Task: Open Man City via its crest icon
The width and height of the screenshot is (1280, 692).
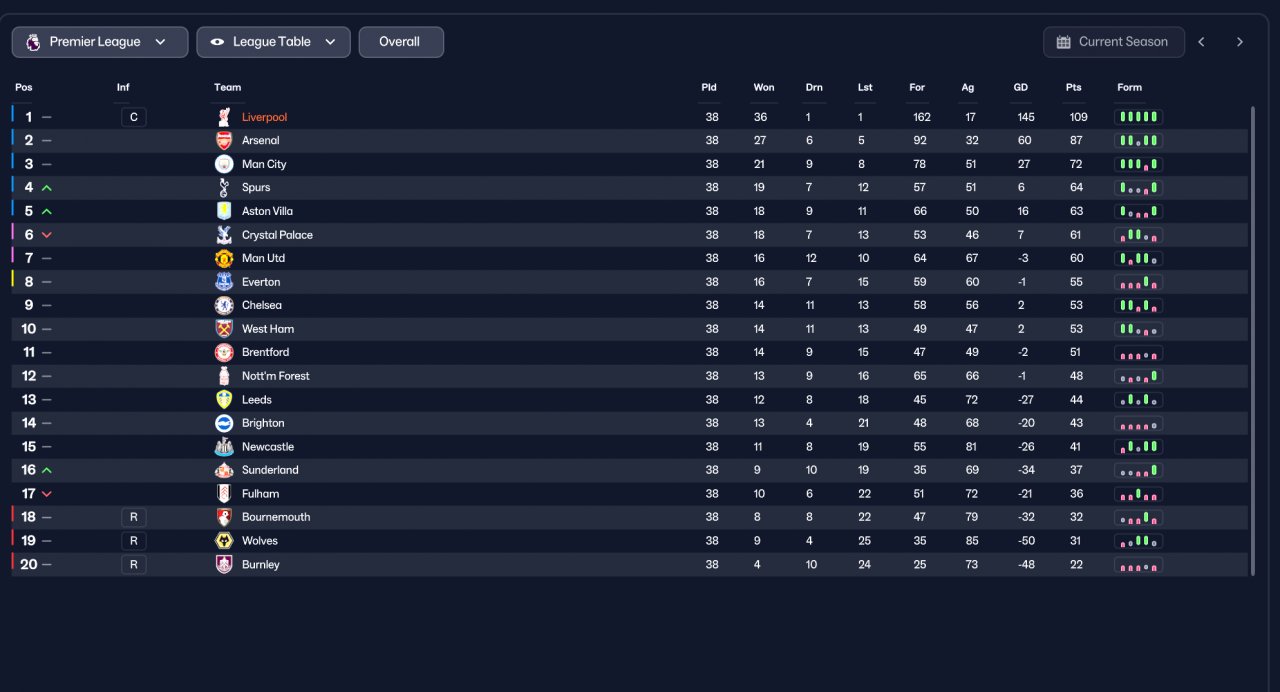Action: (x=224, y=164)
